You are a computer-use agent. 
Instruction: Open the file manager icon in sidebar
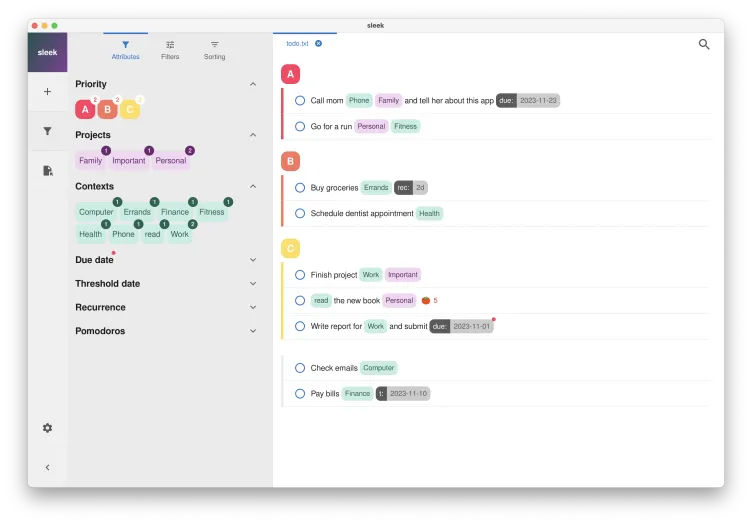pos(47,171)
